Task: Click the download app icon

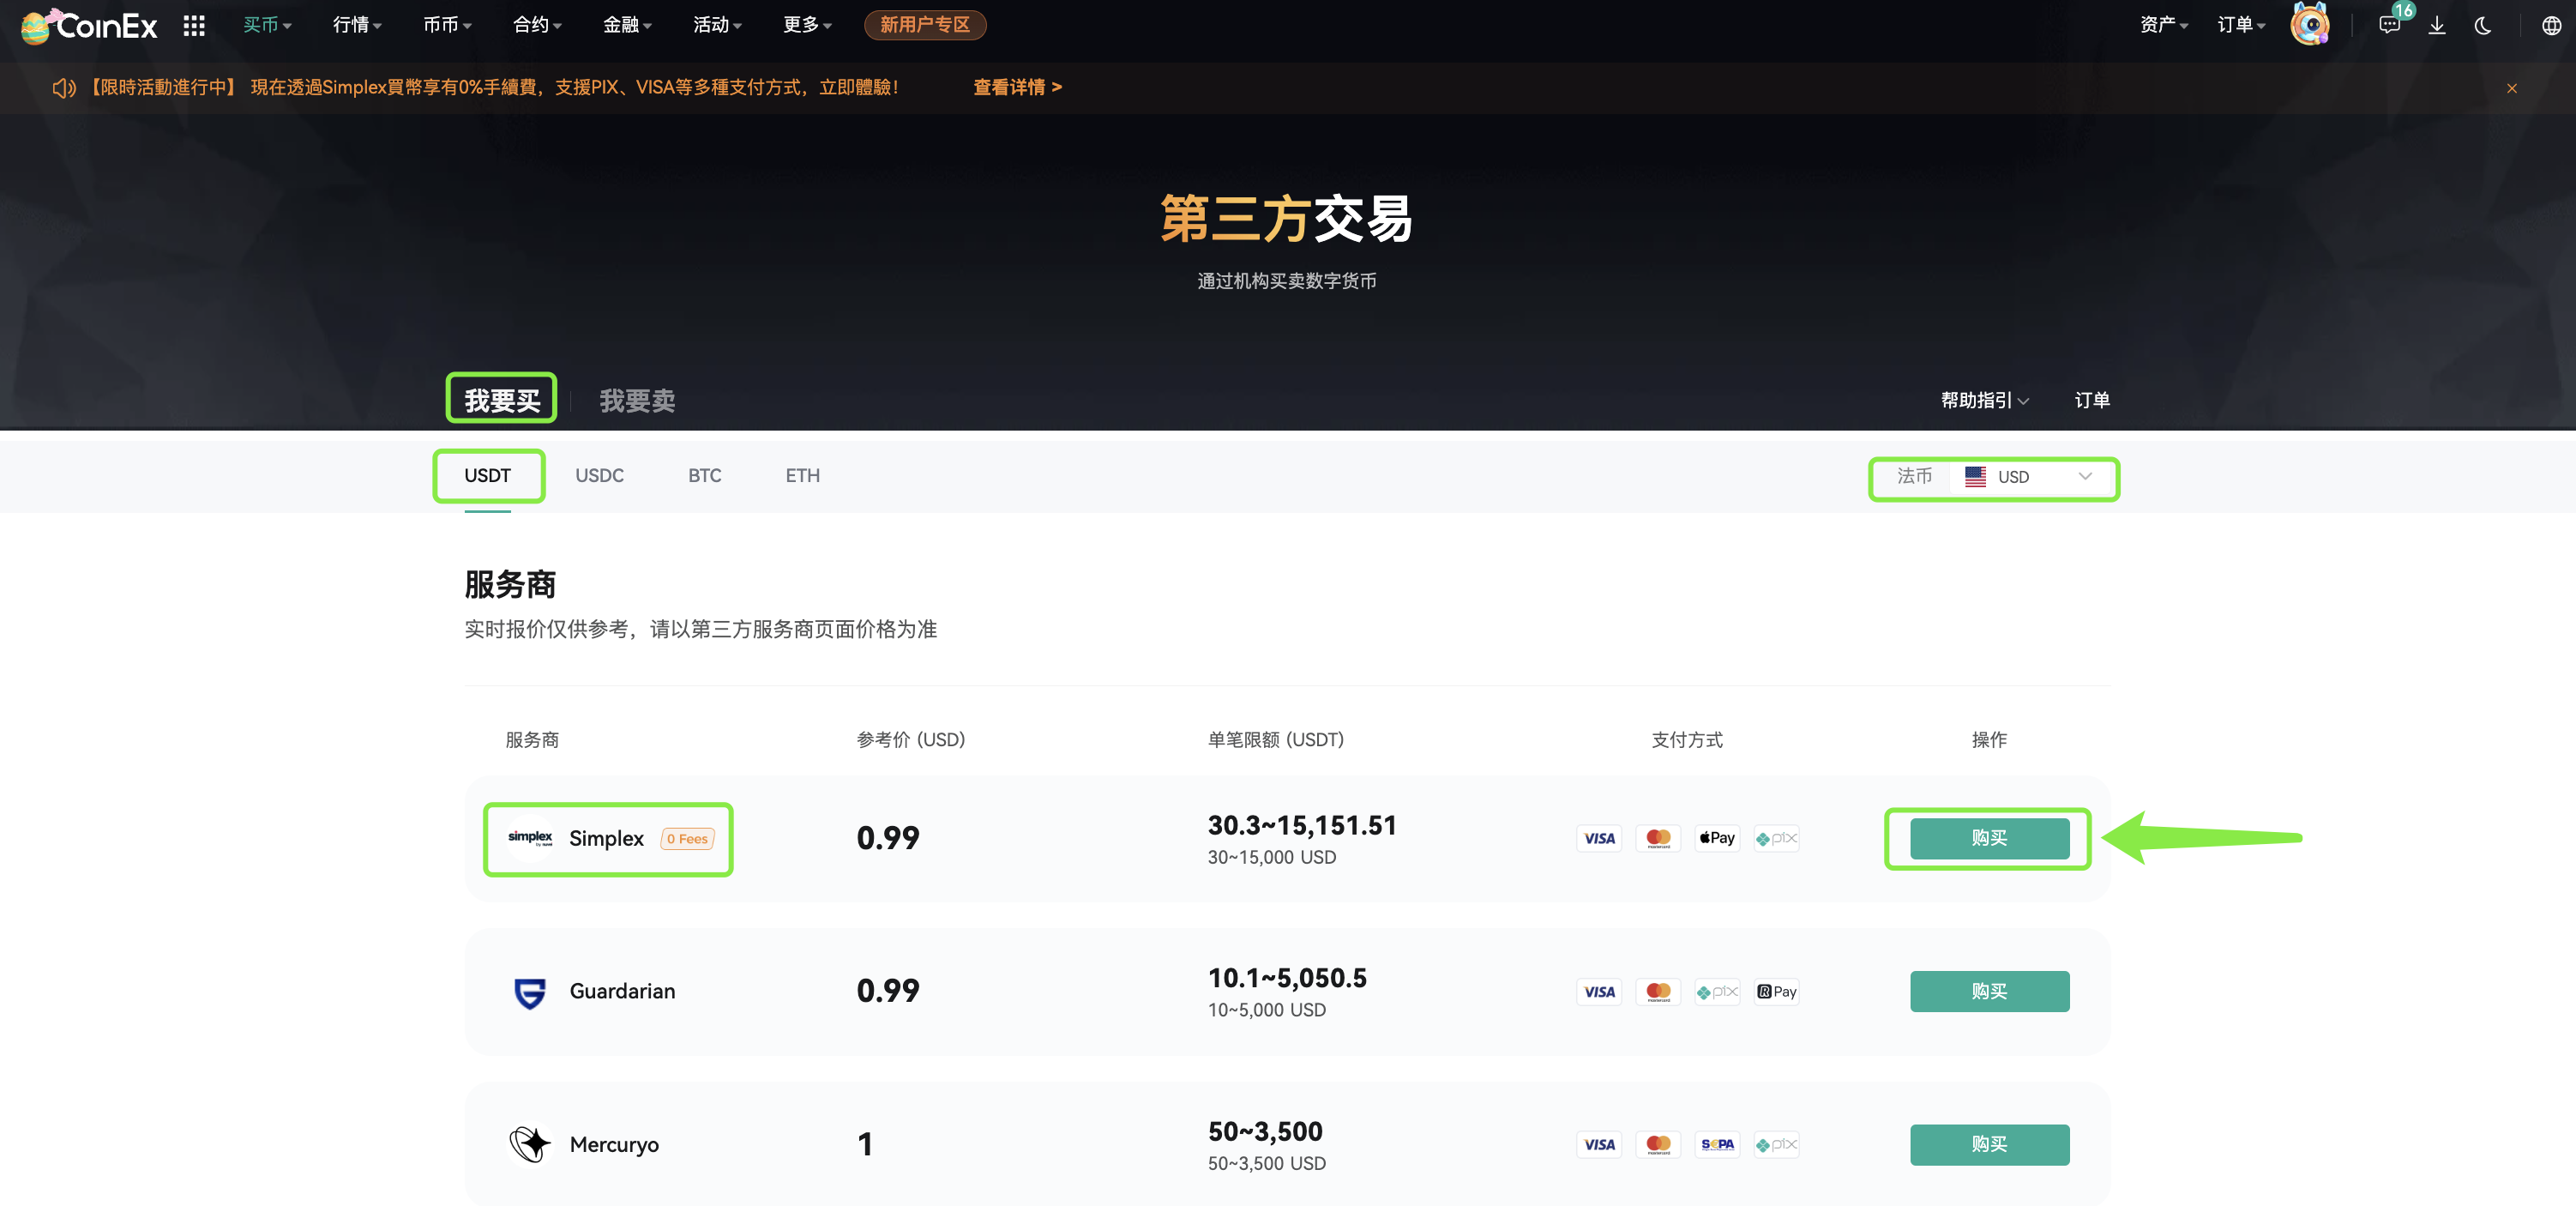Action: (2437, 25)
